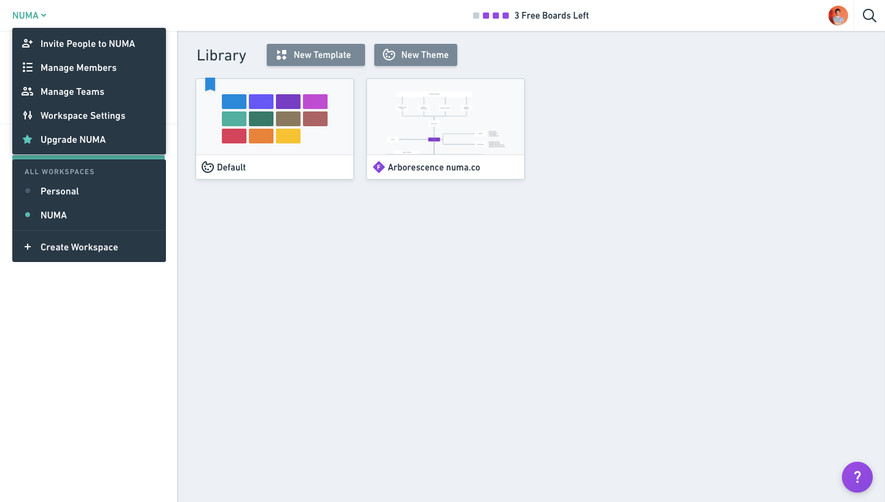Click the Manage Teams people icon
Image resolution: width=885 pixels, height=502 pixels.
(x=27, y=91)
